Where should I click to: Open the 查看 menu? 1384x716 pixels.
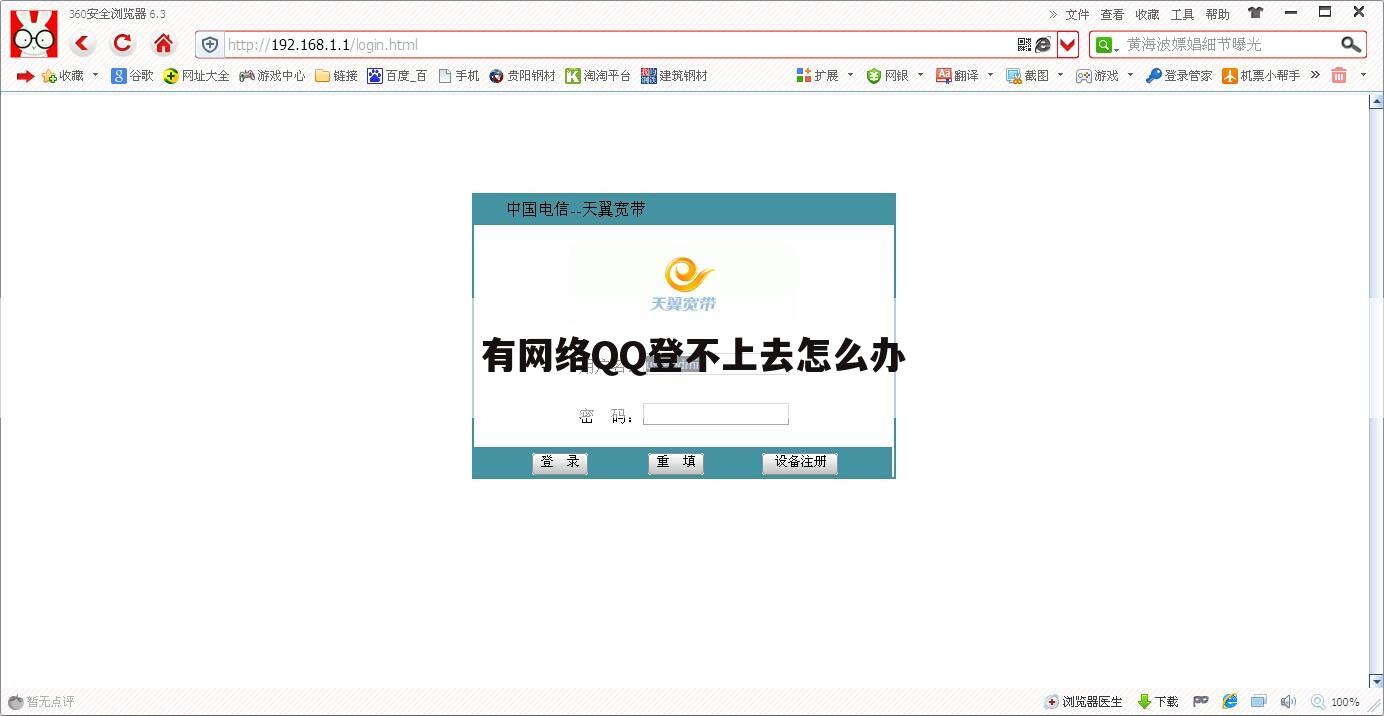[x=1112, y=14]
